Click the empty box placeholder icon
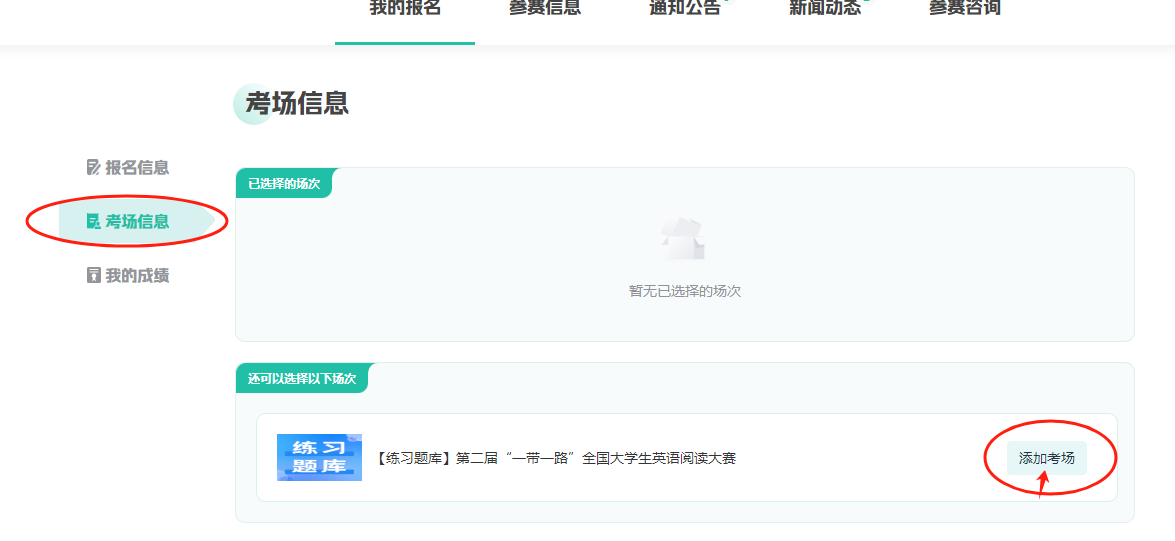This screenshot has width=1175, height=541. [x=683, y=240]
